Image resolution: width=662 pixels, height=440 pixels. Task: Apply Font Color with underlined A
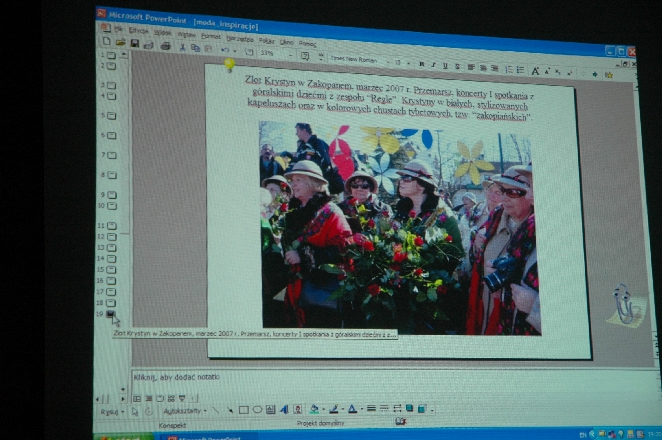pyautogui.click(x=353, y=409)
